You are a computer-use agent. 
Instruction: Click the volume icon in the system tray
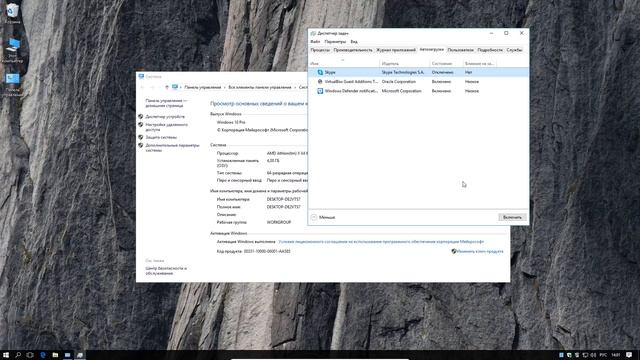pyautogui.click(x=593, y=355)
